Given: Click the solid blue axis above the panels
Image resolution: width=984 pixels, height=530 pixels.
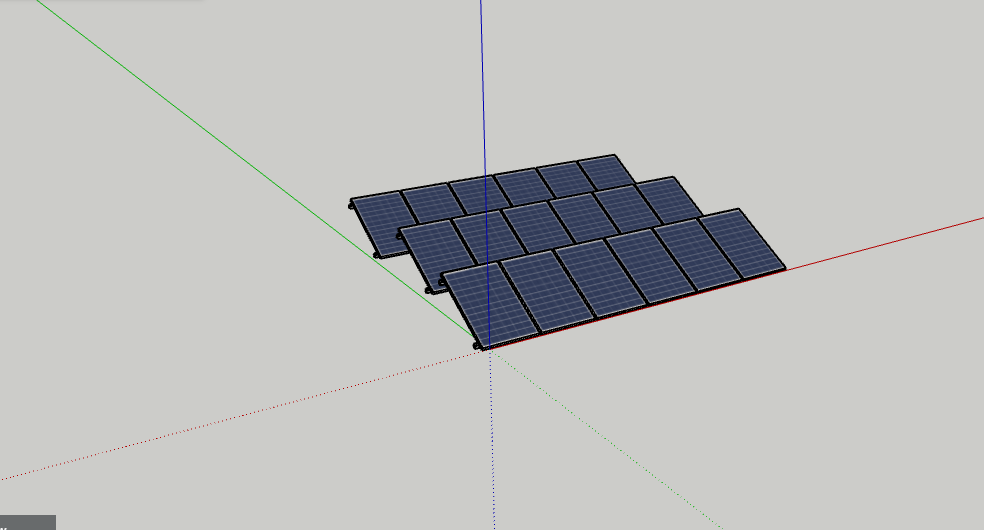Looking at the screenshot, I should 481,80.
